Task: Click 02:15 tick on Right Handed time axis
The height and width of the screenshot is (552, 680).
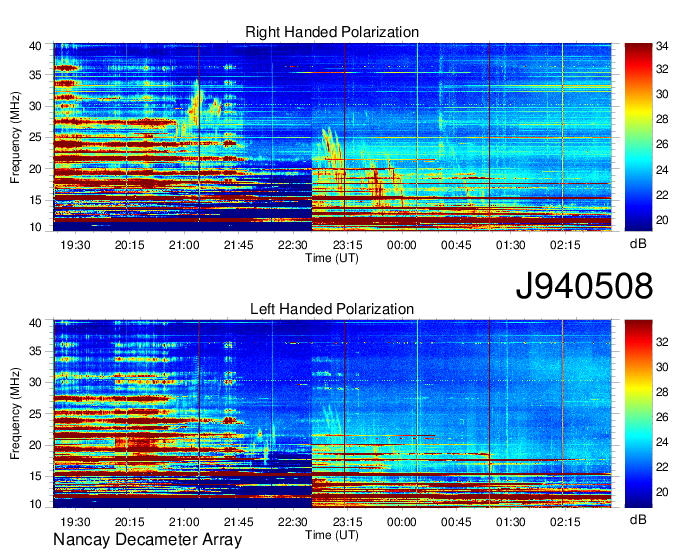Action: [x=565, y=245]
